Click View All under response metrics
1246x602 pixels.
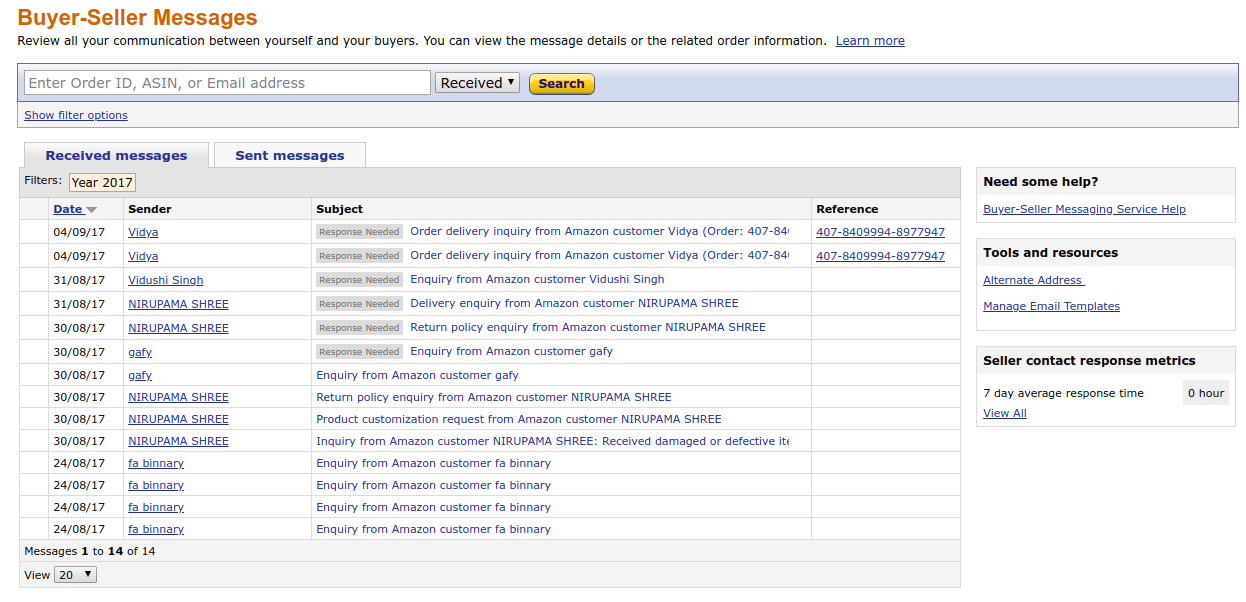1004,413
